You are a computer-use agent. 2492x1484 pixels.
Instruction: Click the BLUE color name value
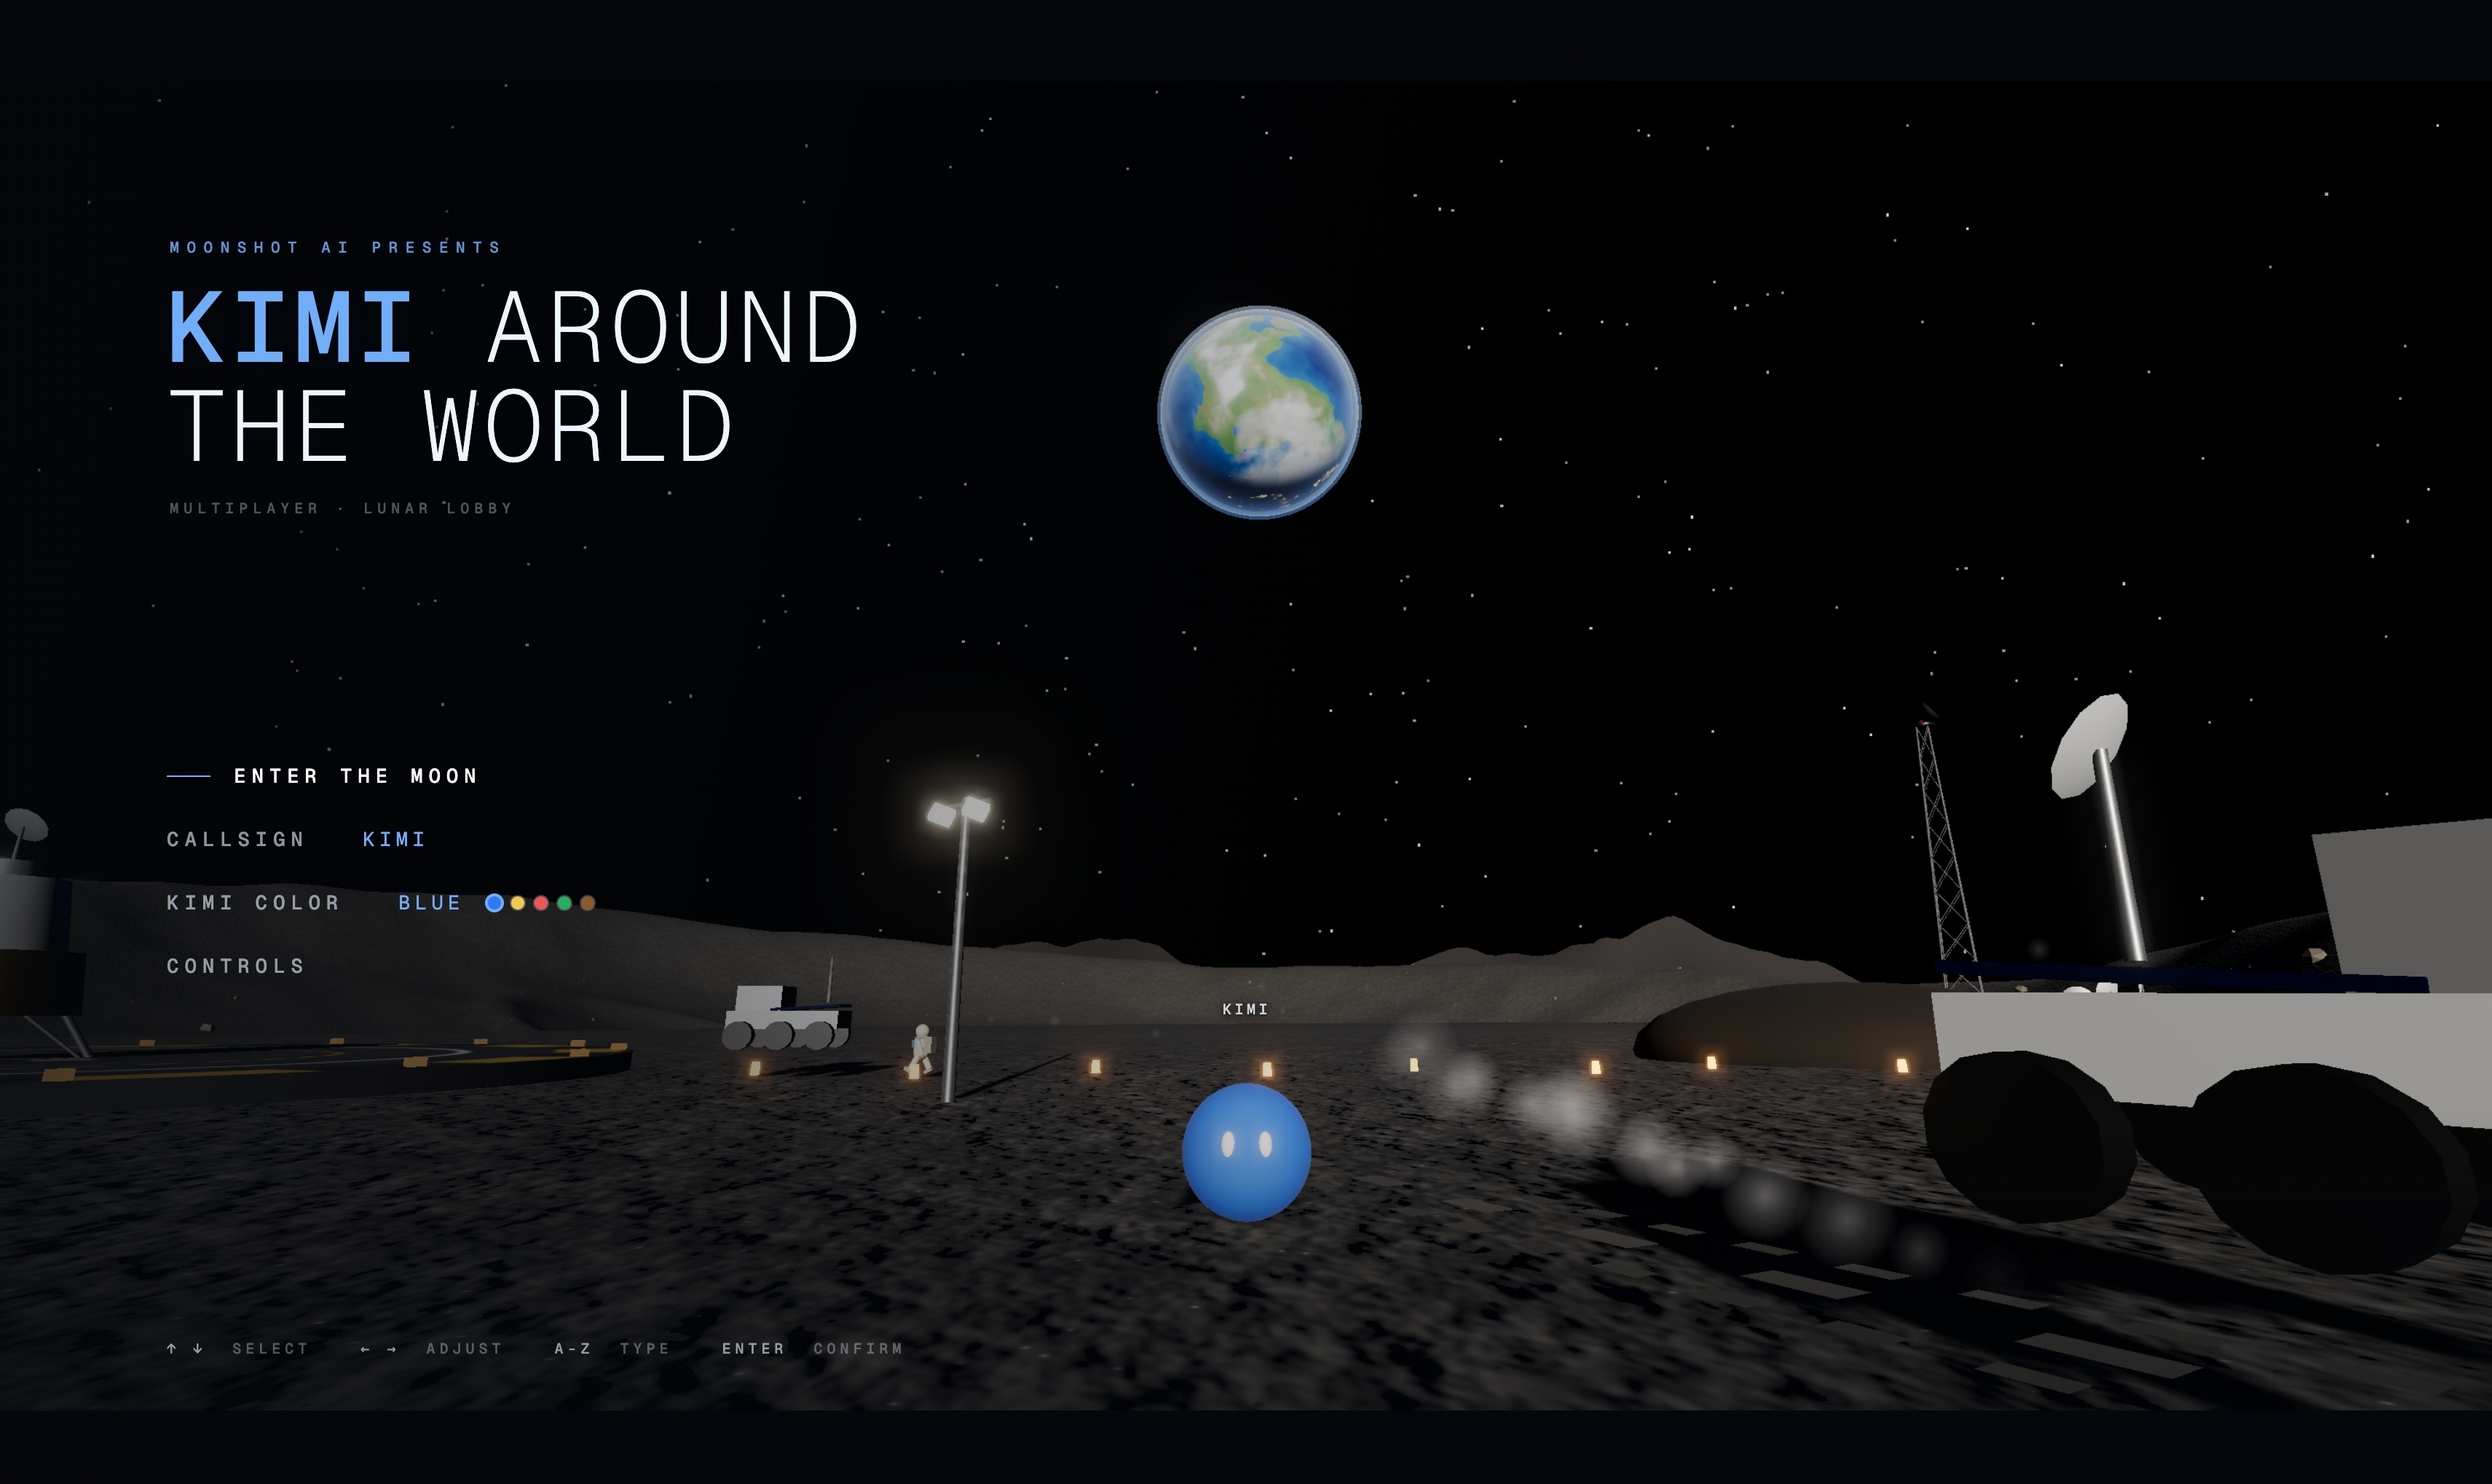pos(430,903)
